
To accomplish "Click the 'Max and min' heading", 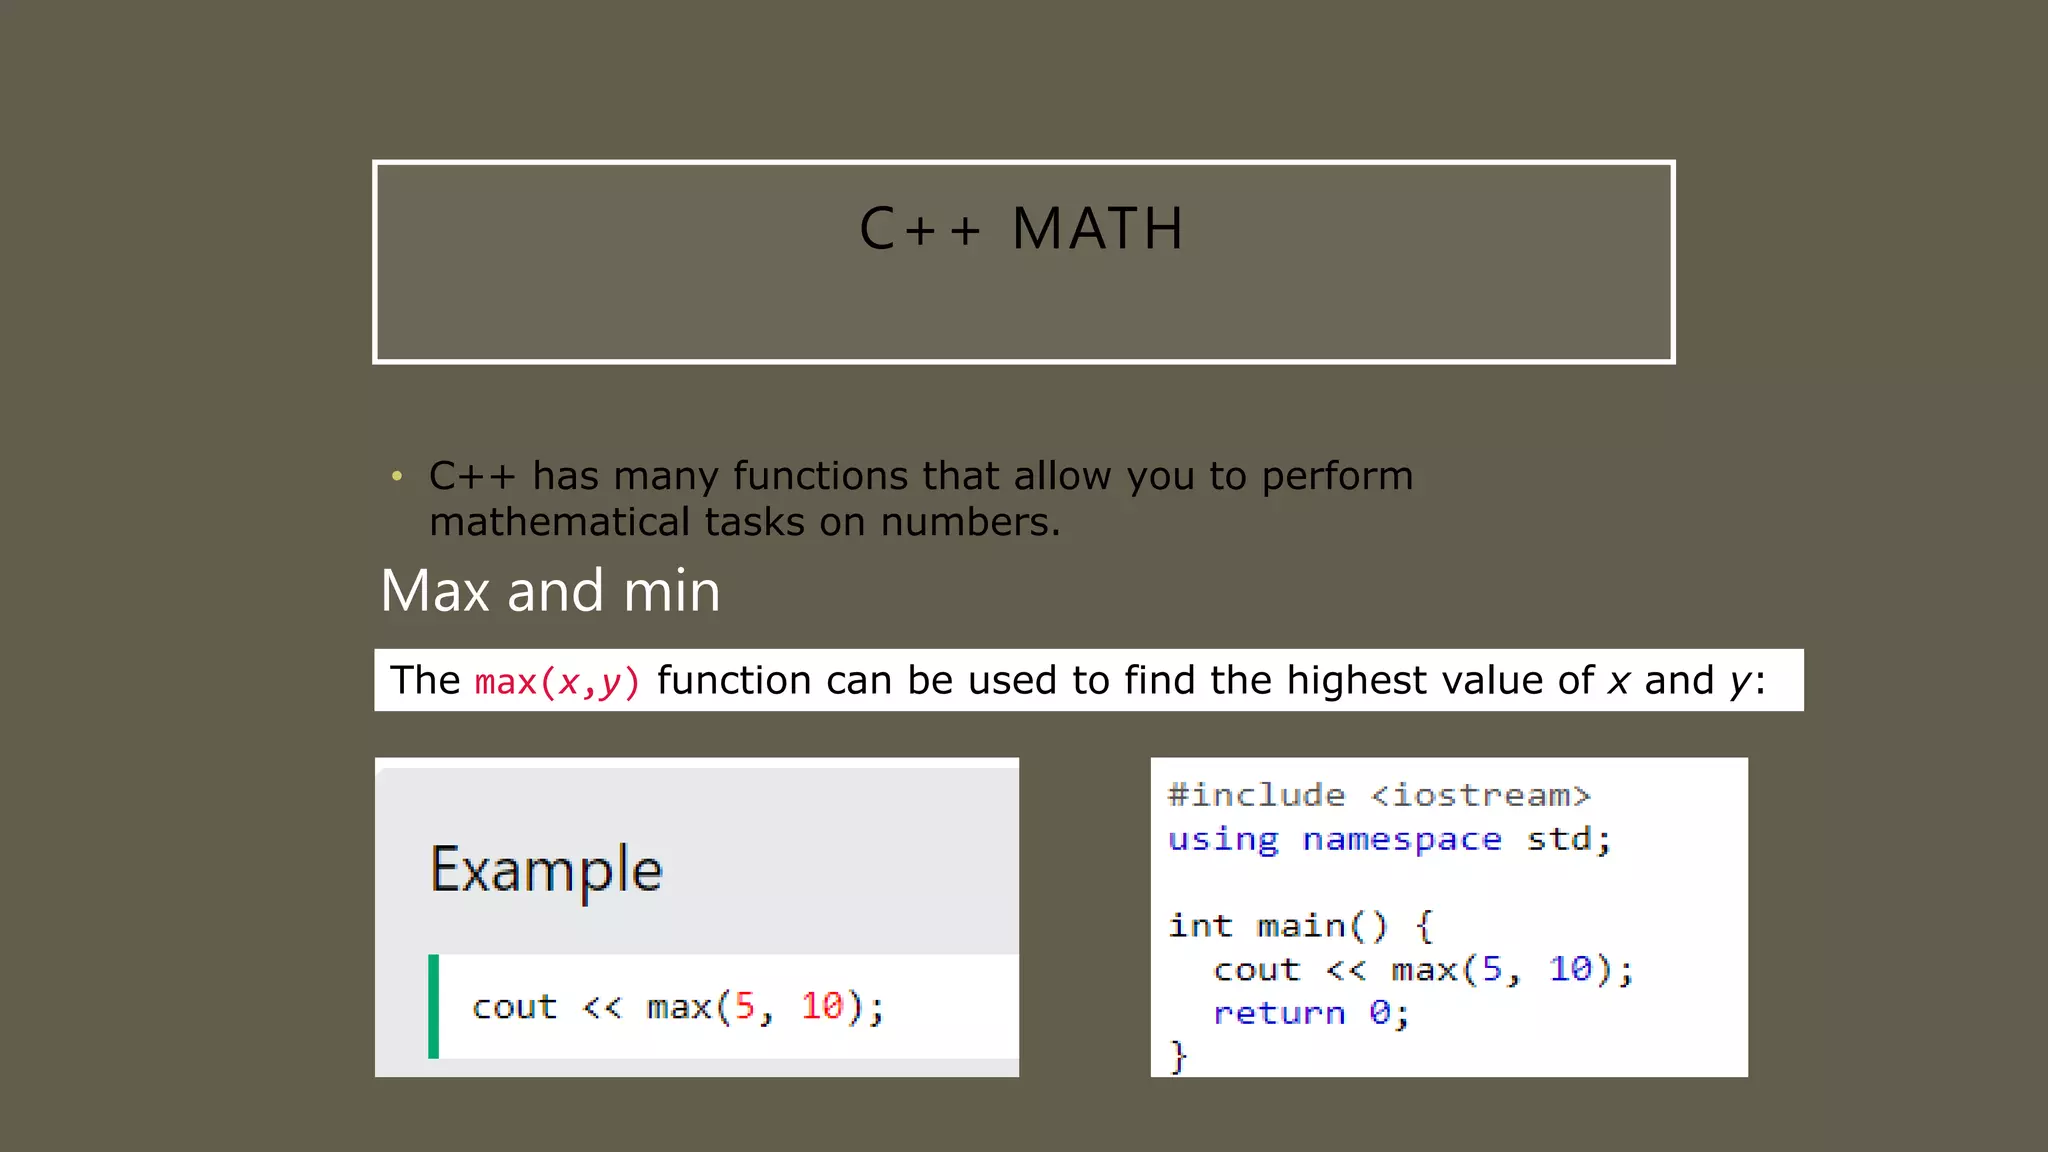I will tap(550, 590).
